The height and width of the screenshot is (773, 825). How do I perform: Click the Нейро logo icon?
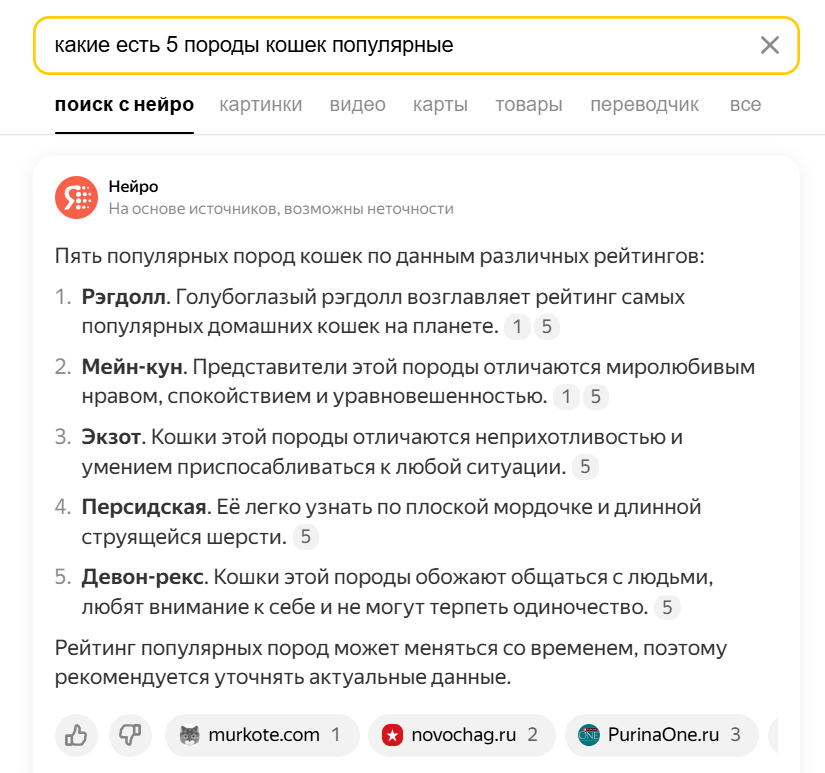76,197
